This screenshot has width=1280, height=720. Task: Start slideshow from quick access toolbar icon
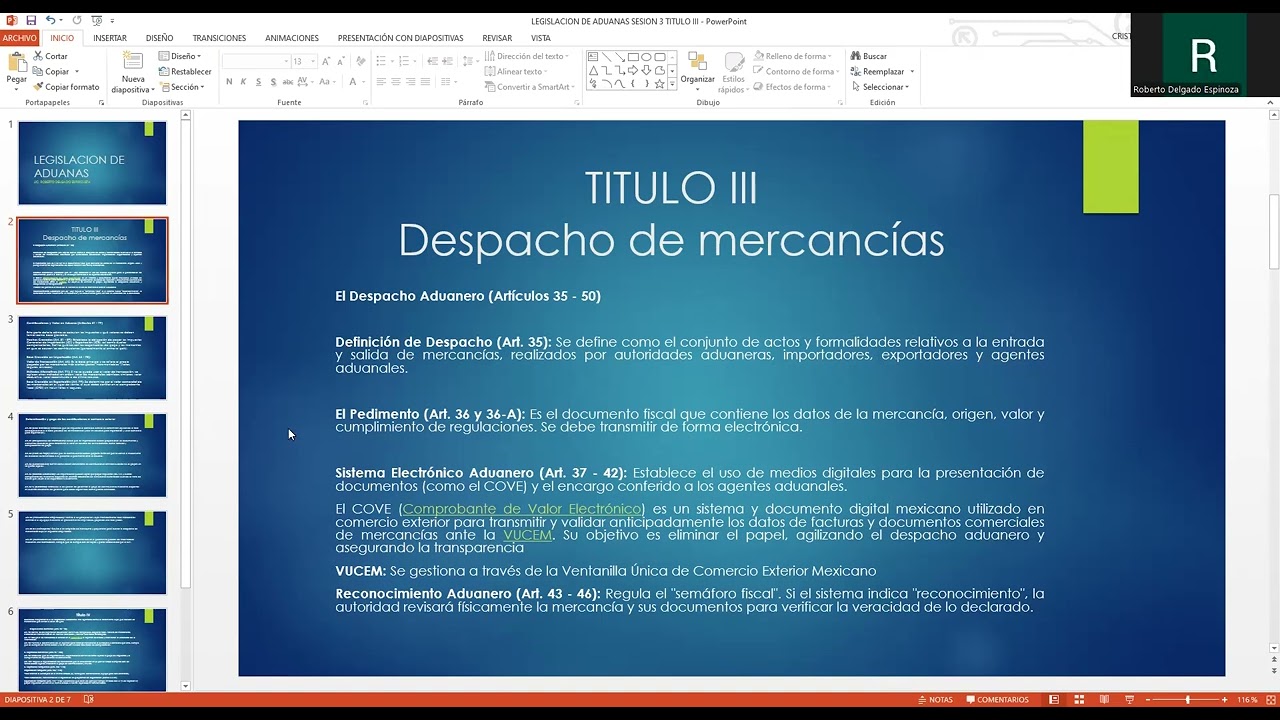(x=97, y=20)
